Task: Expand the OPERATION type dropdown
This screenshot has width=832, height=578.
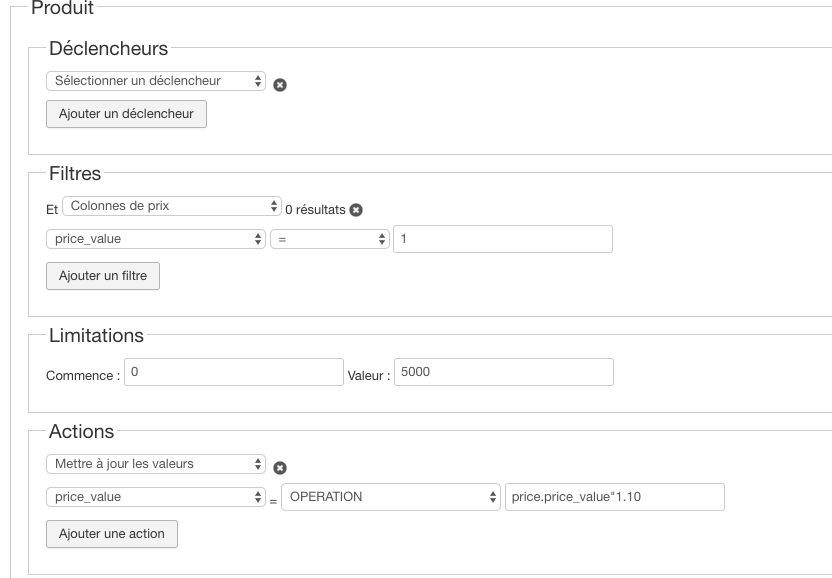Action: (x=390, y=497)
